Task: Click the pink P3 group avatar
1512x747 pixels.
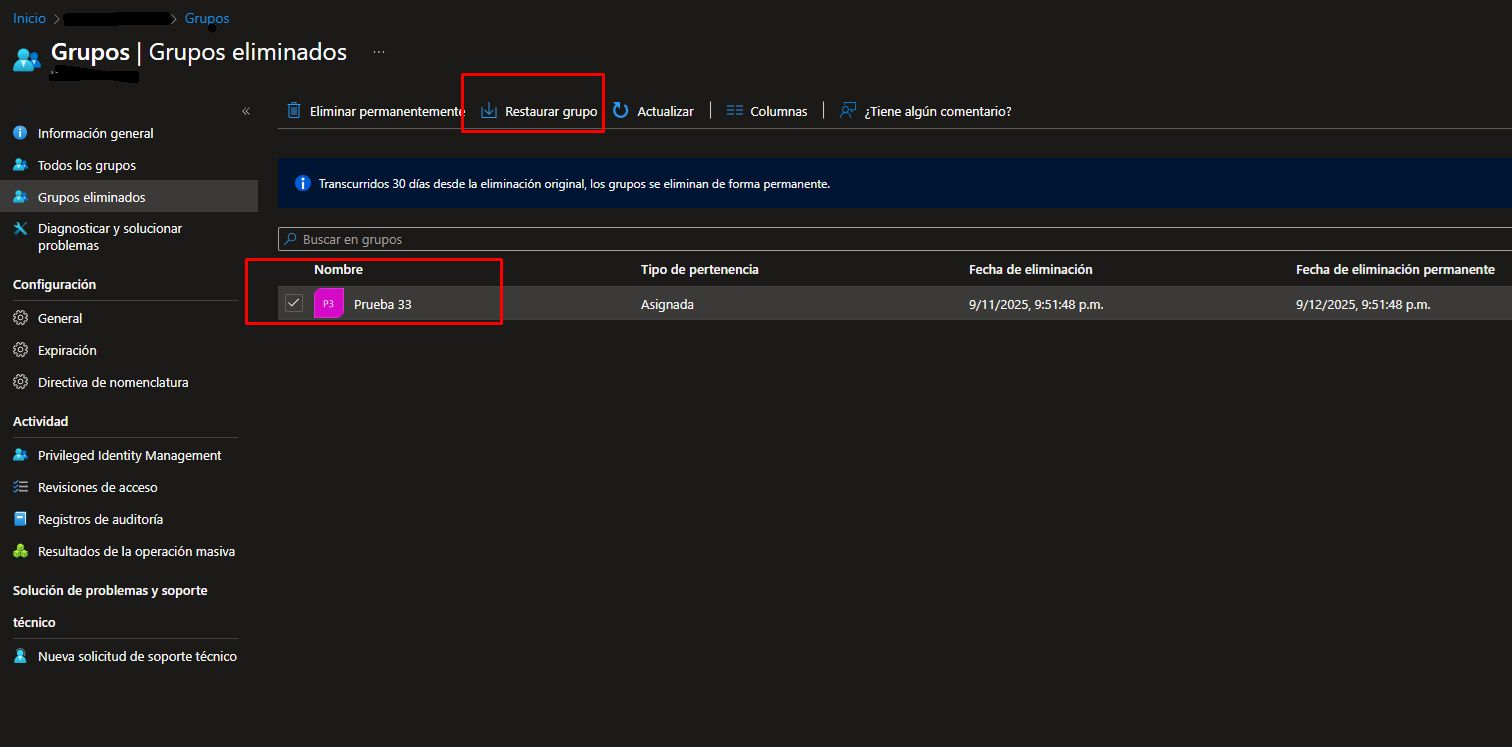Action: (329, 304)
